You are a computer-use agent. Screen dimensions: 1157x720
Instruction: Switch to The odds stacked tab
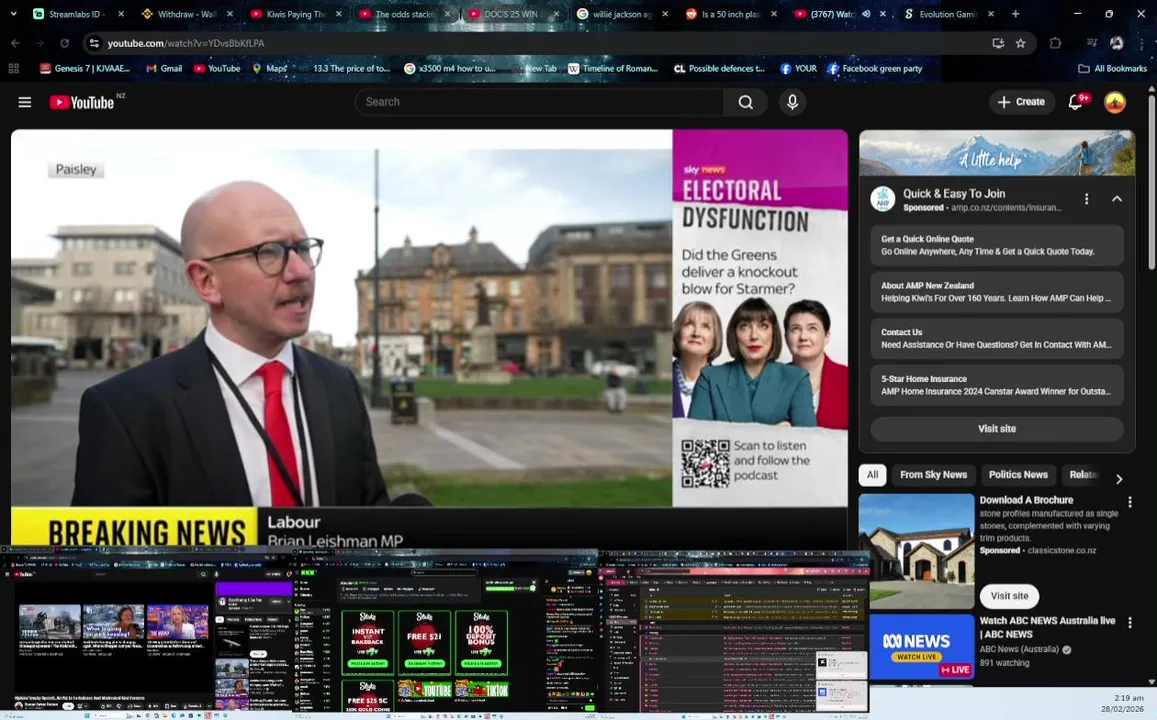point(404,14)
